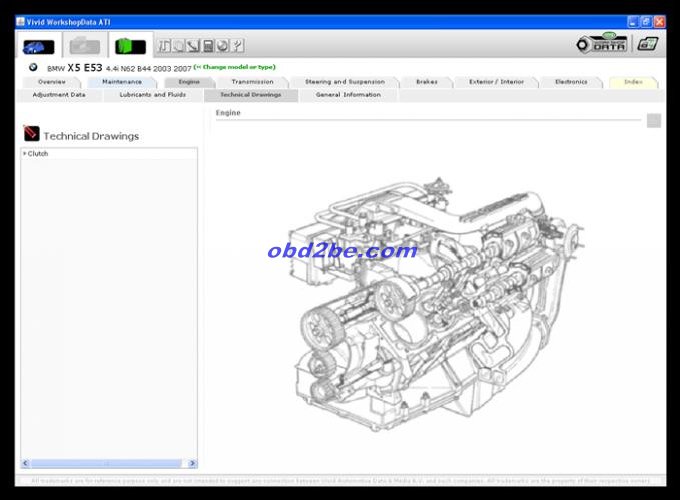Open the General Information sub-tab
The image size is (680, 500).
348,95
